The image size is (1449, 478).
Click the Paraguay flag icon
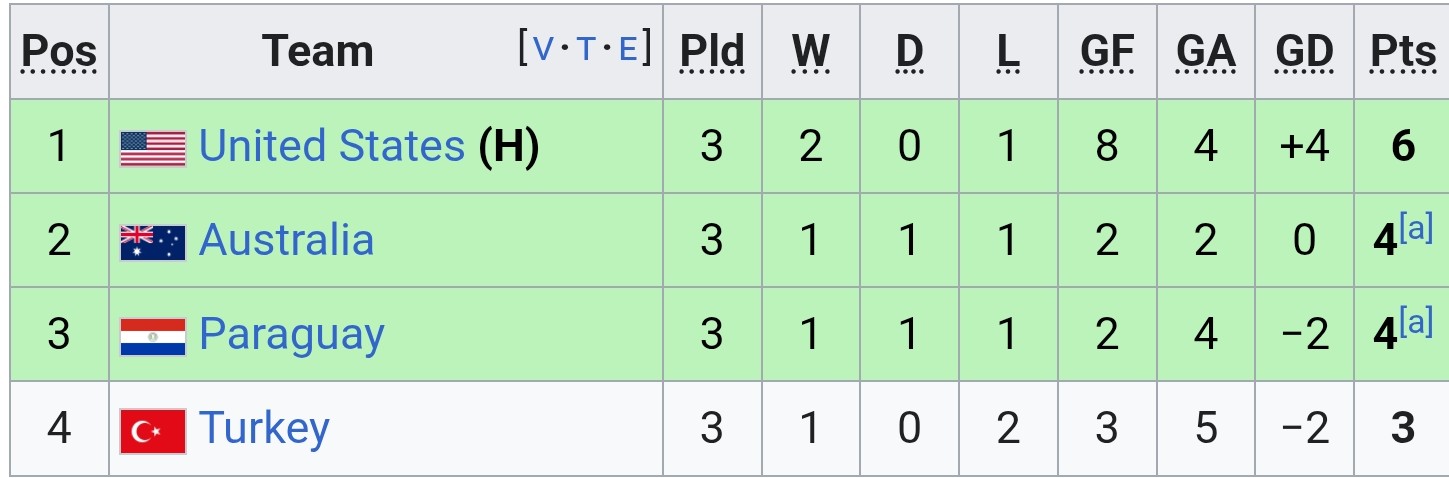tap(153, 337)
